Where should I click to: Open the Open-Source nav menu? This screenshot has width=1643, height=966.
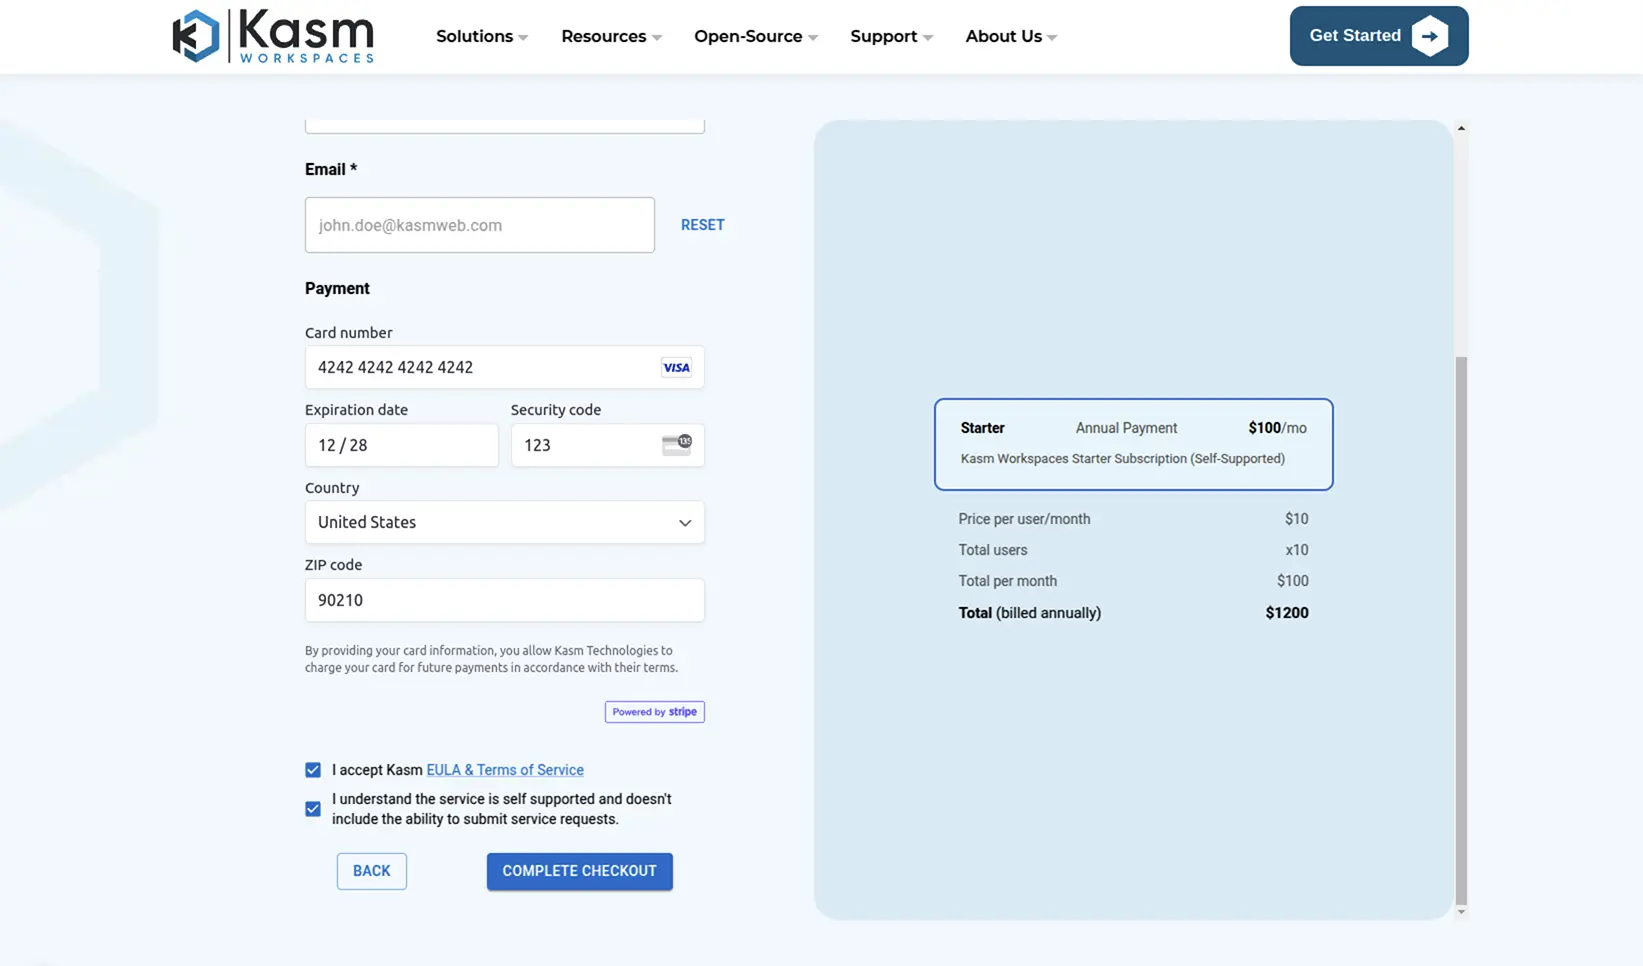tap(755, 37)
